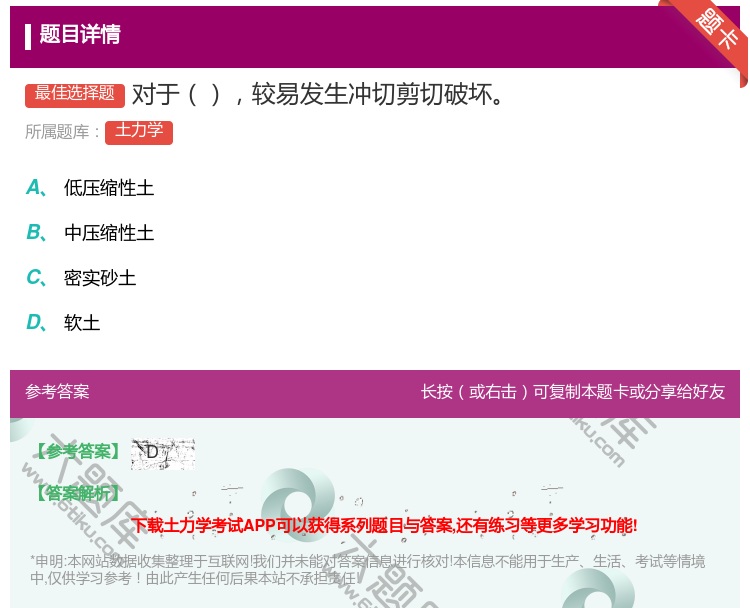
Task: Click the answer image showing D
Action: pyautogui.click(x=163, y=453)
